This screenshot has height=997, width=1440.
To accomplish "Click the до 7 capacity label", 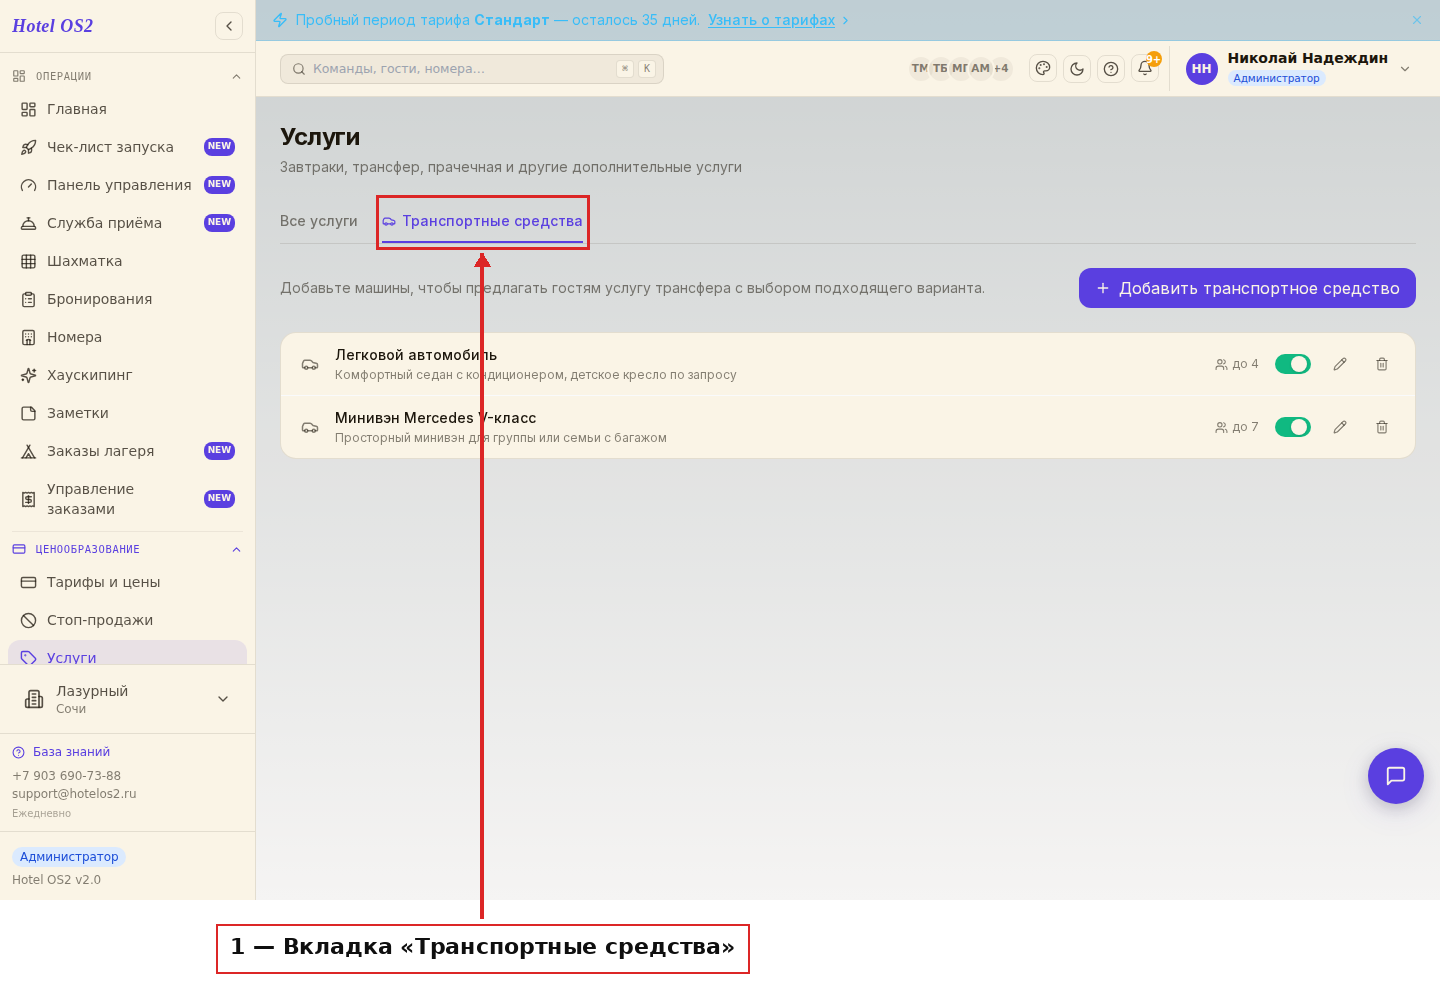I will click(1237, 427).
